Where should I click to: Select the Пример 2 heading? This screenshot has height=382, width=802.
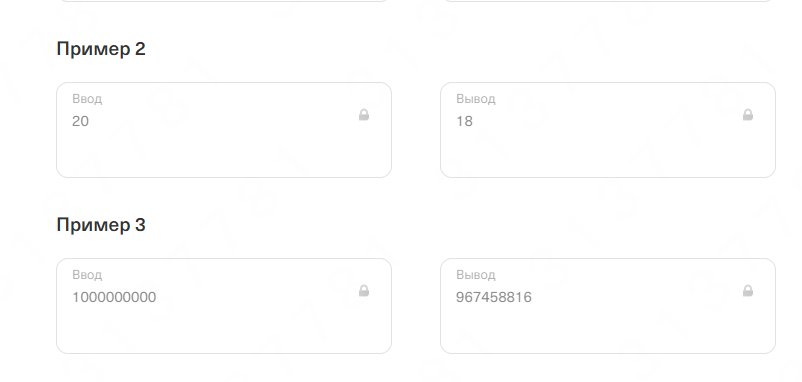pyautogui.click(x=101, y=50)
